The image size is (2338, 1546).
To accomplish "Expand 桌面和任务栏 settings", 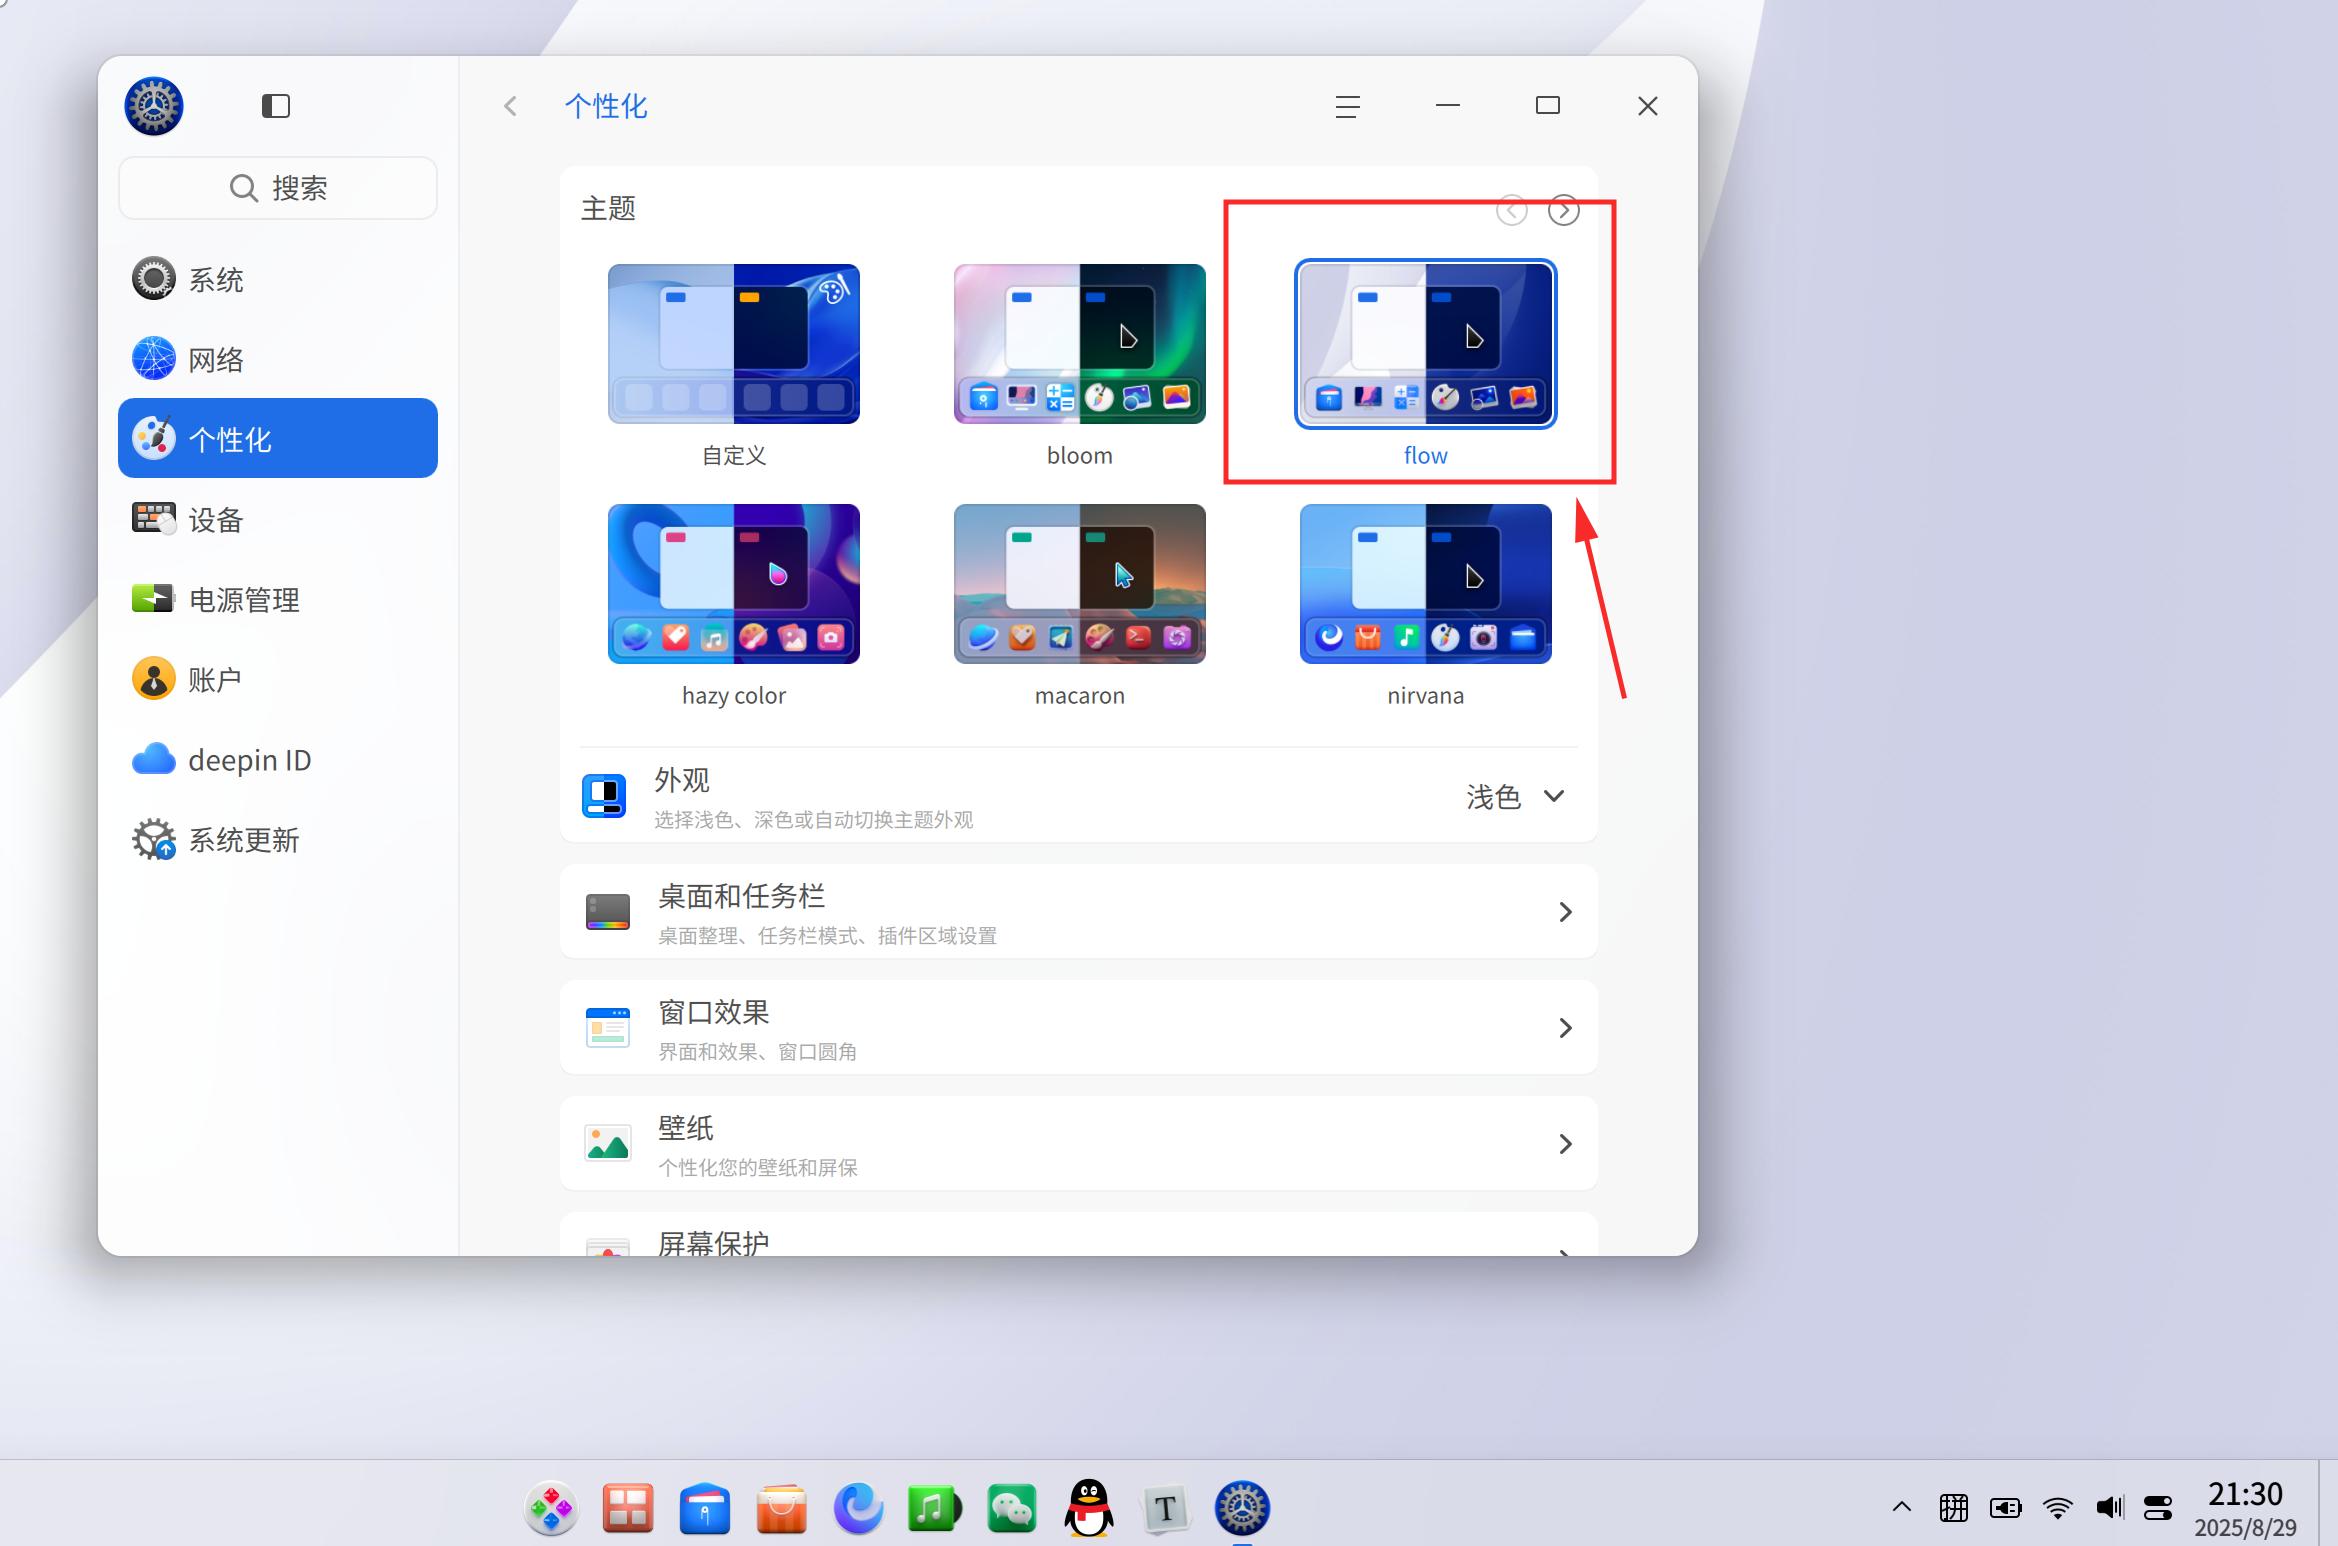I will (x=1079, y=912).
